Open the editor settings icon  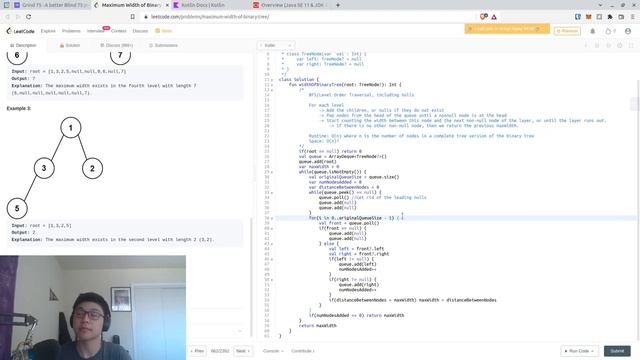click(x=620, y=45)
